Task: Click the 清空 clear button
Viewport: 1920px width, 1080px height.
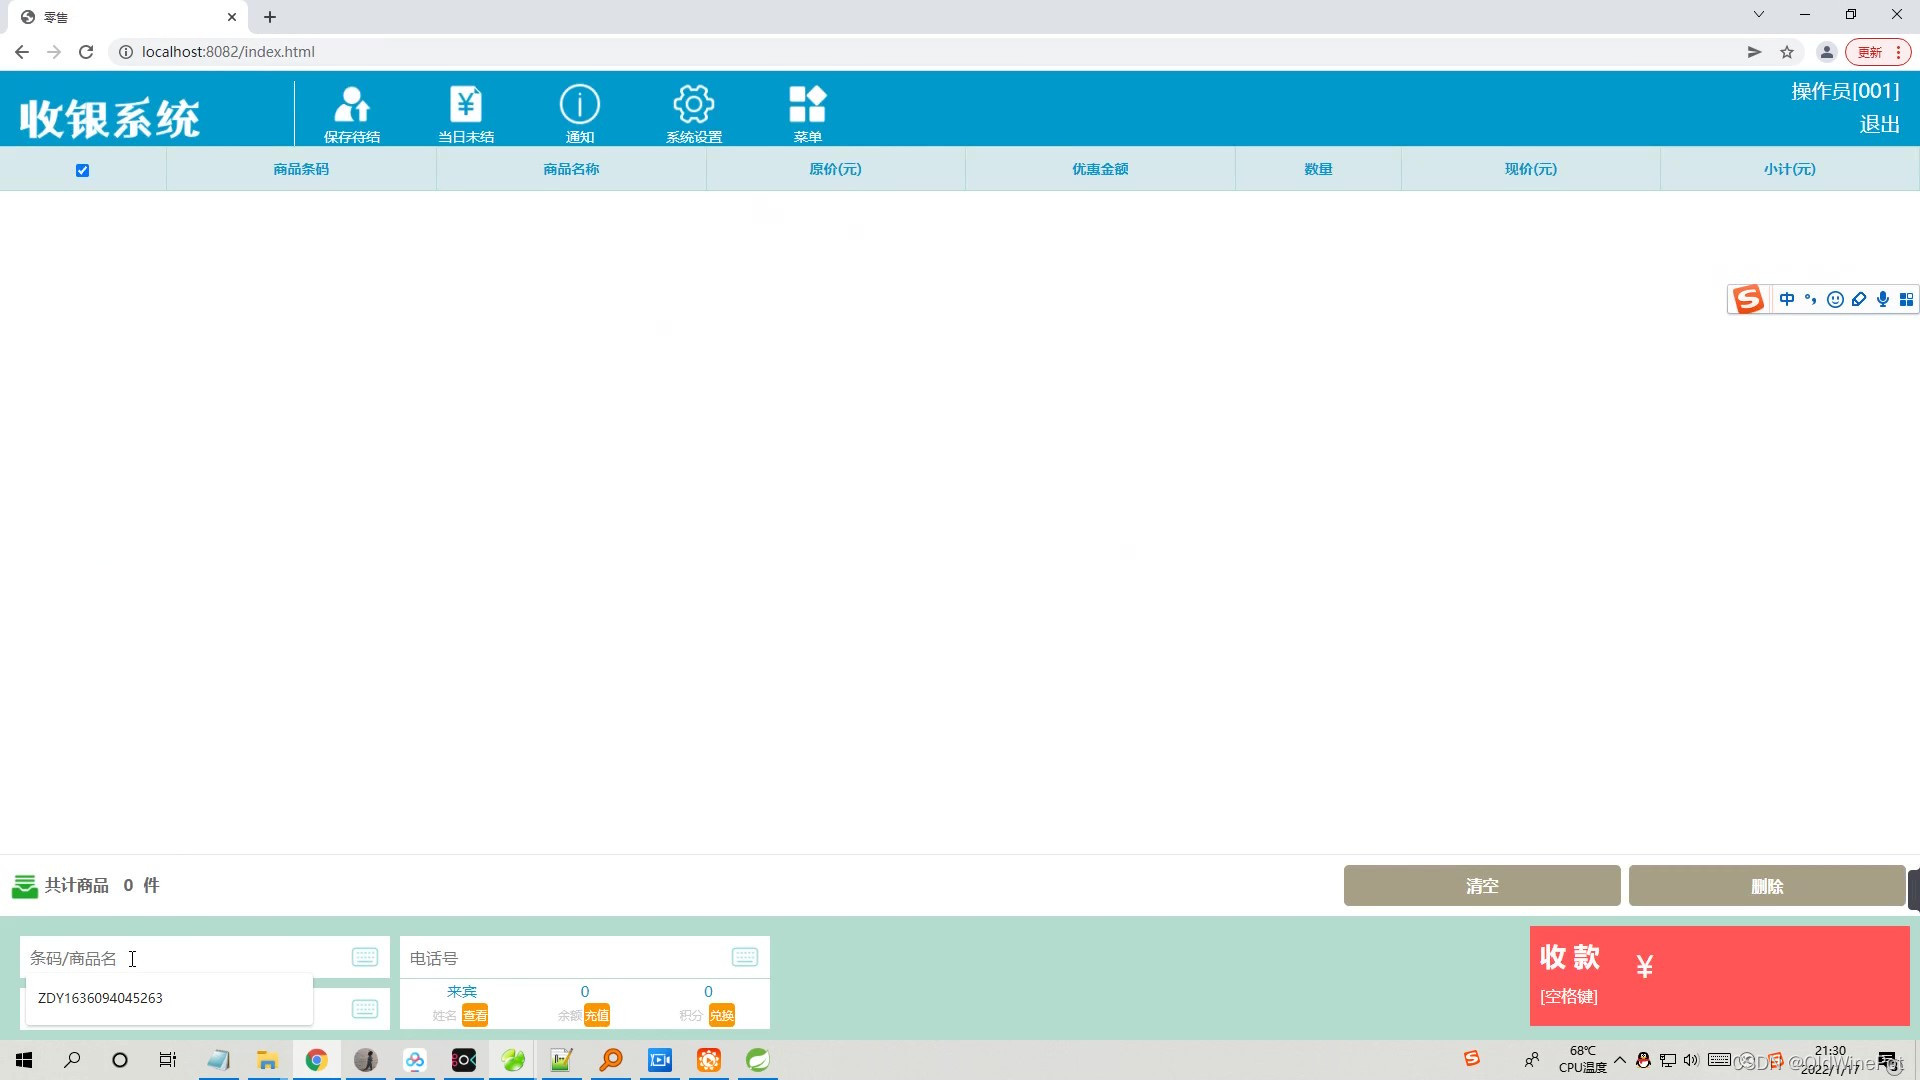Action: (x=1481, y=886)
